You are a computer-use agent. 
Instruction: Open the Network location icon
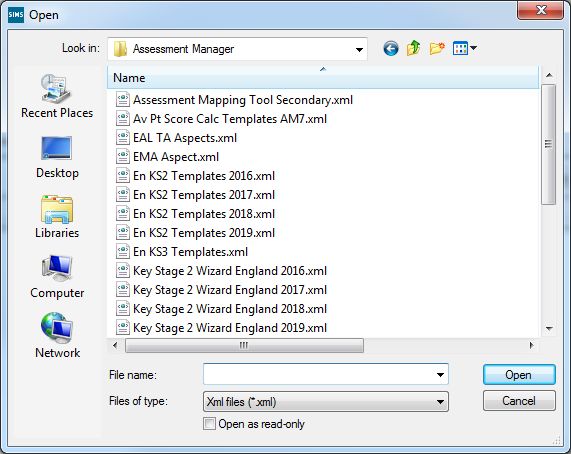coord(57,336)
